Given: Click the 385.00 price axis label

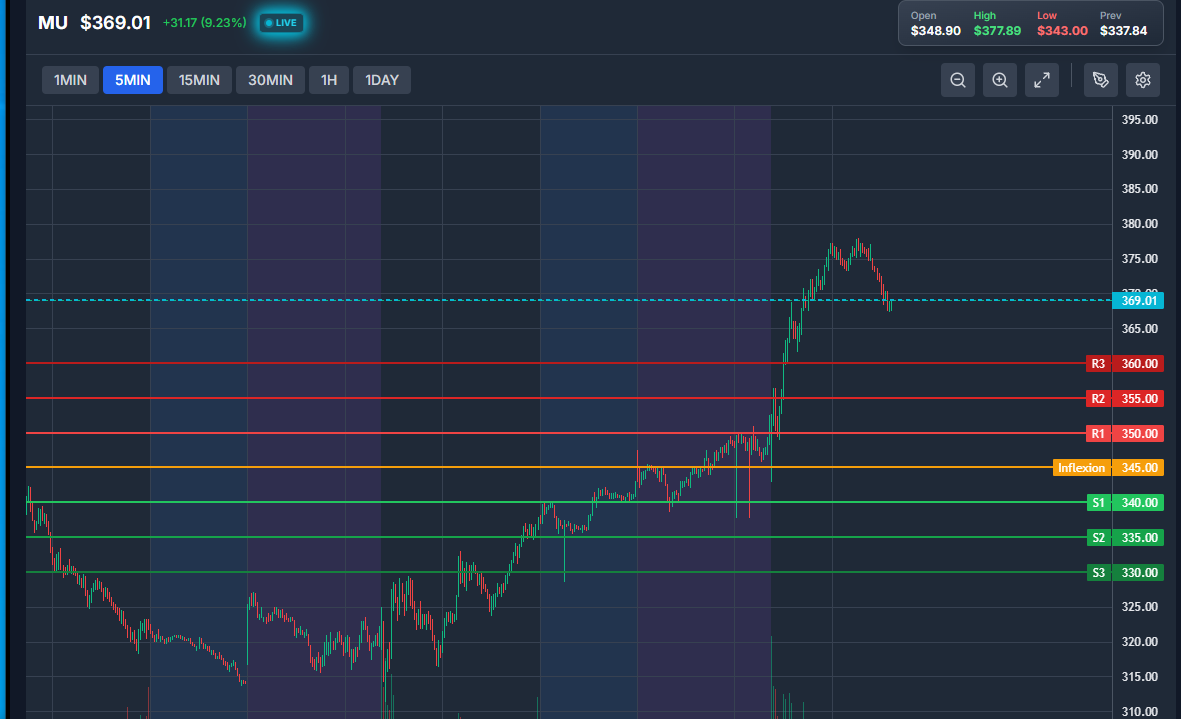Looking at the screenshot, I should [x=1140, y=188].
